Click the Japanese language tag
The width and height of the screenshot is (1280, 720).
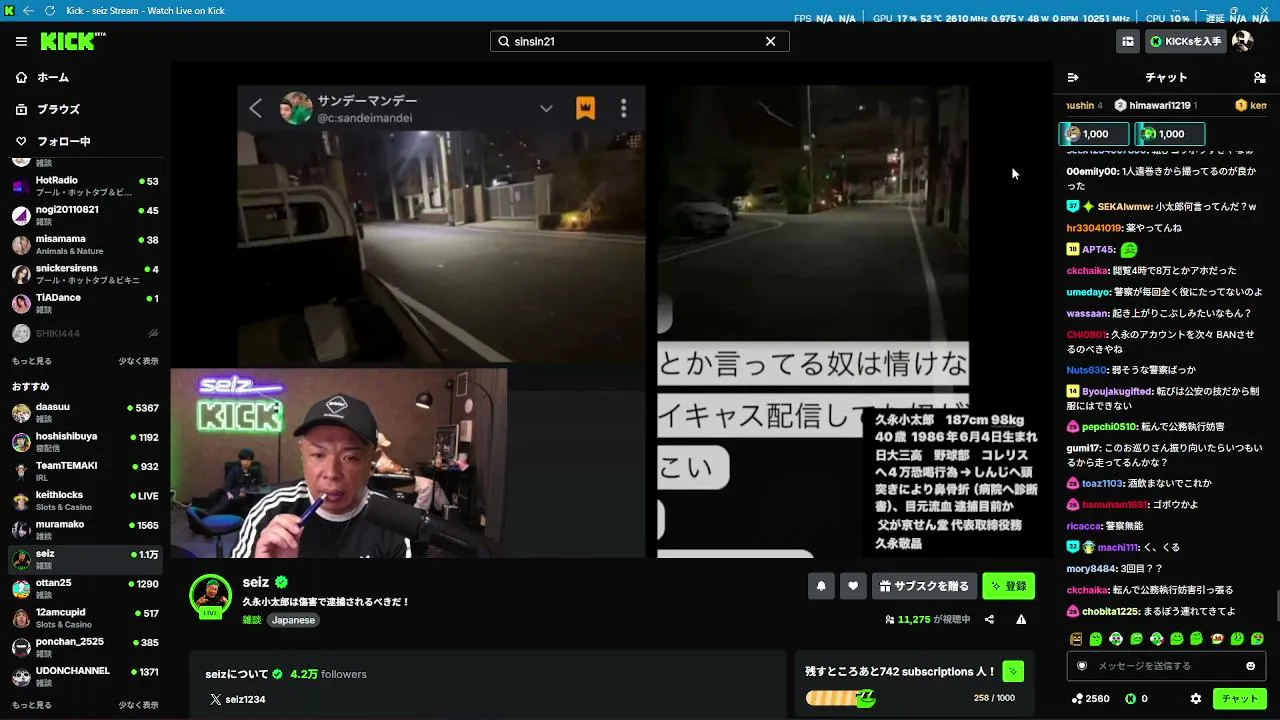[x=294, y=620]
